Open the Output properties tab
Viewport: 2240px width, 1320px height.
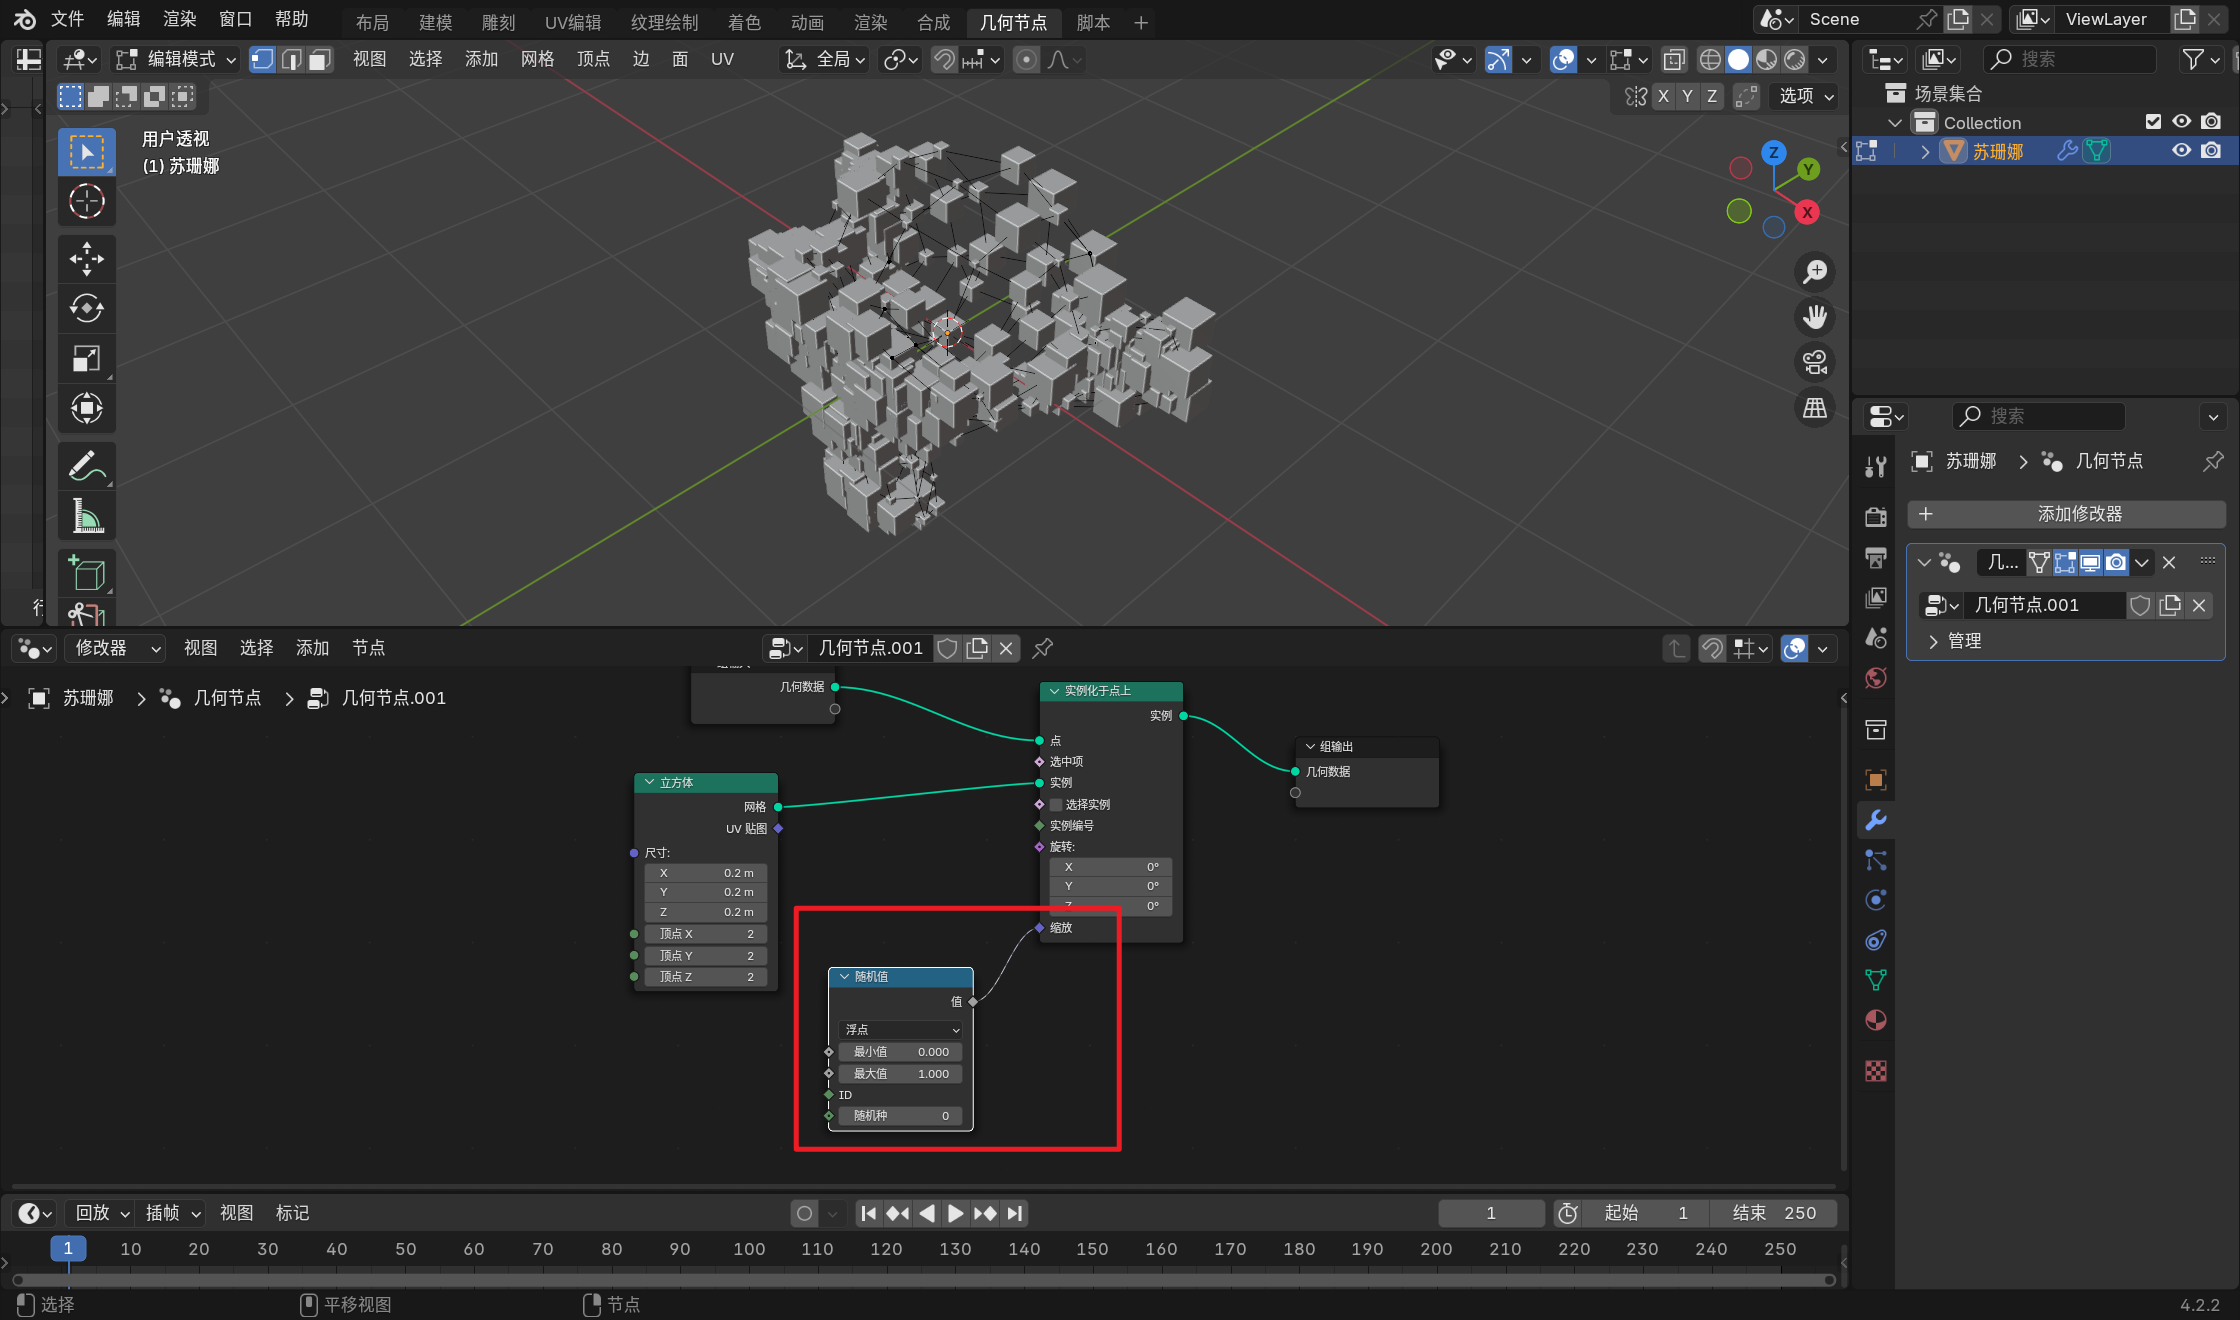tap(1876, 557)
